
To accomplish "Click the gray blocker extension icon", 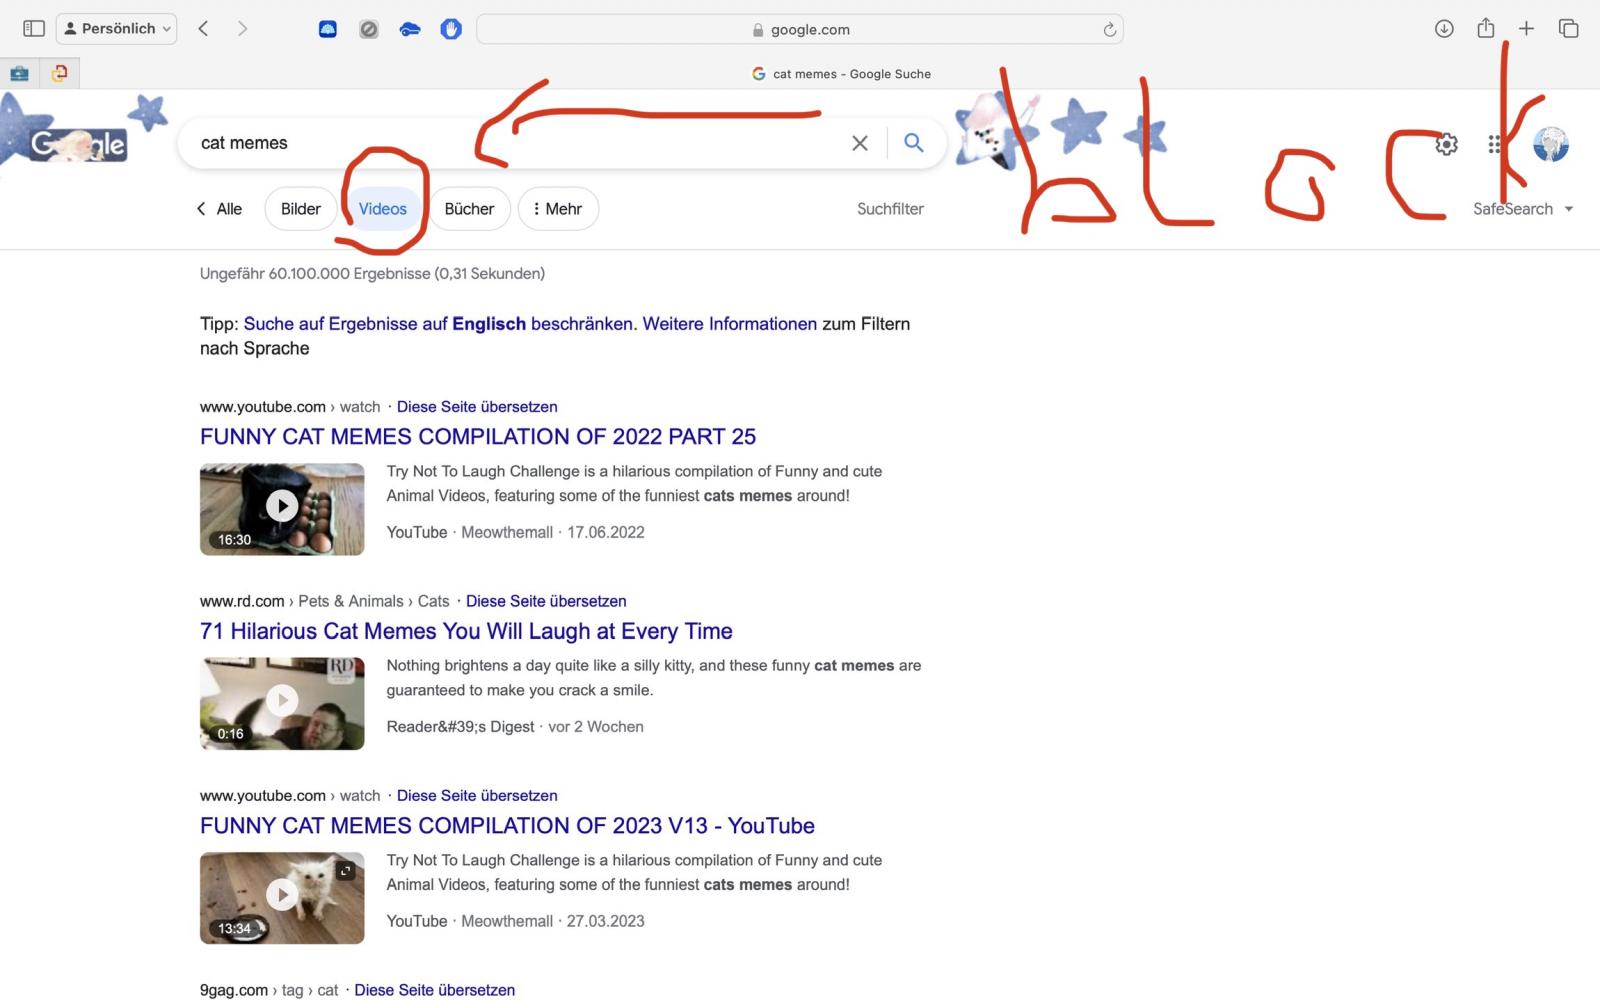I will (369, 29).
